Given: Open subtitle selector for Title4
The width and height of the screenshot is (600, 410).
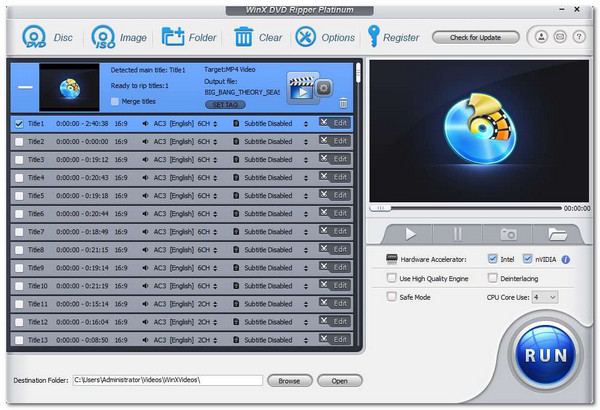Looking at the screenshot, I should pyautogui.click(x=306, y=178).
